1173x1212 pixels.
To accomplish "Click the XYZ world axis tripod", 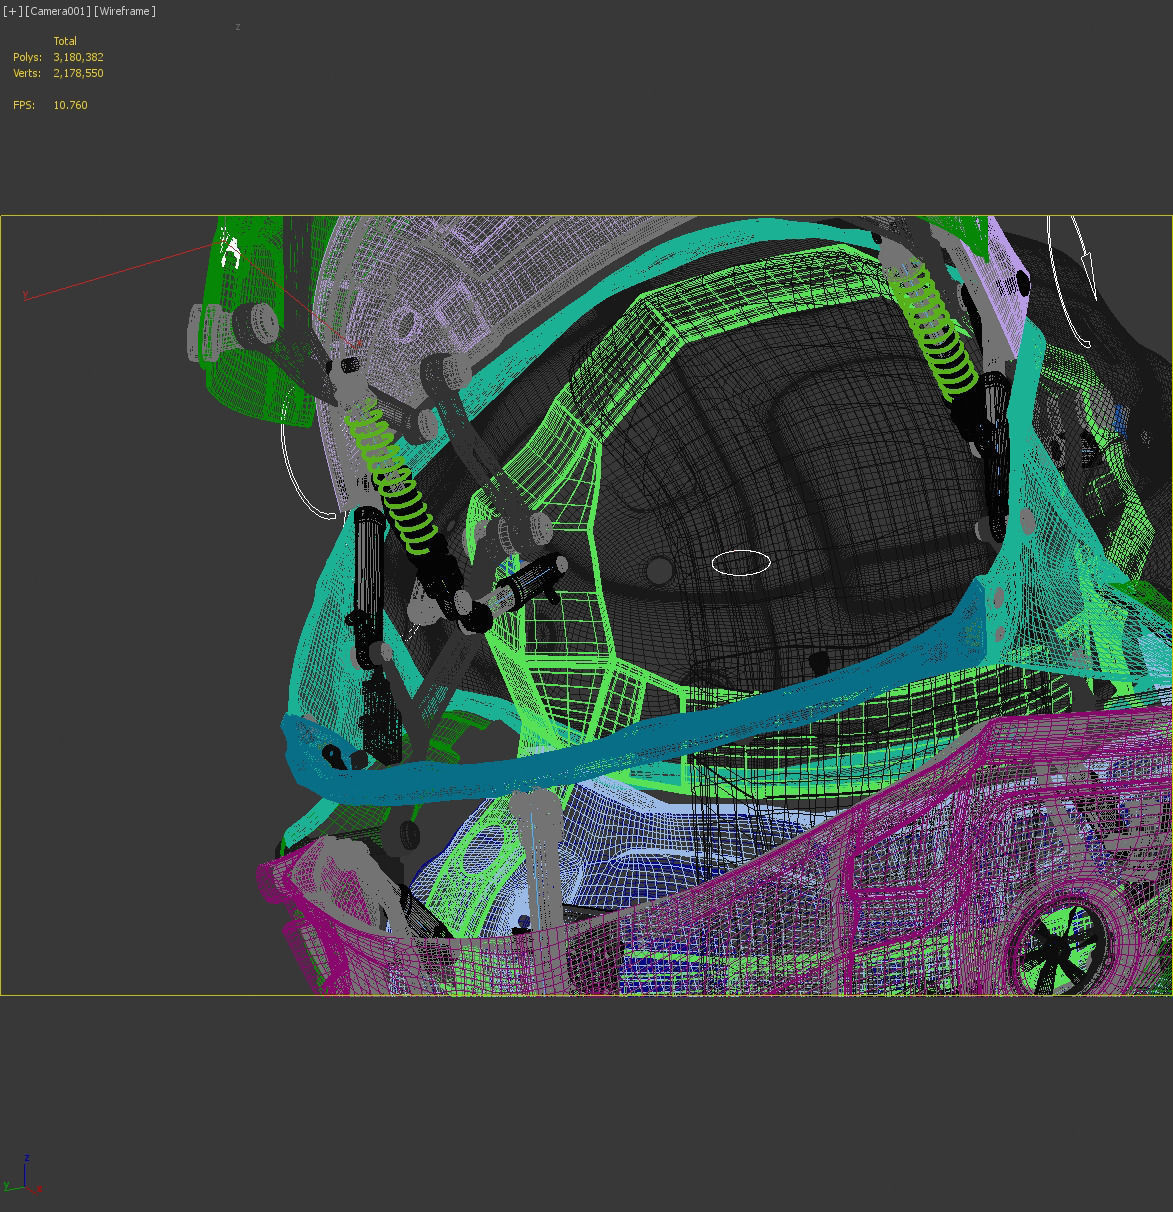I will [x=22, y=1175].
